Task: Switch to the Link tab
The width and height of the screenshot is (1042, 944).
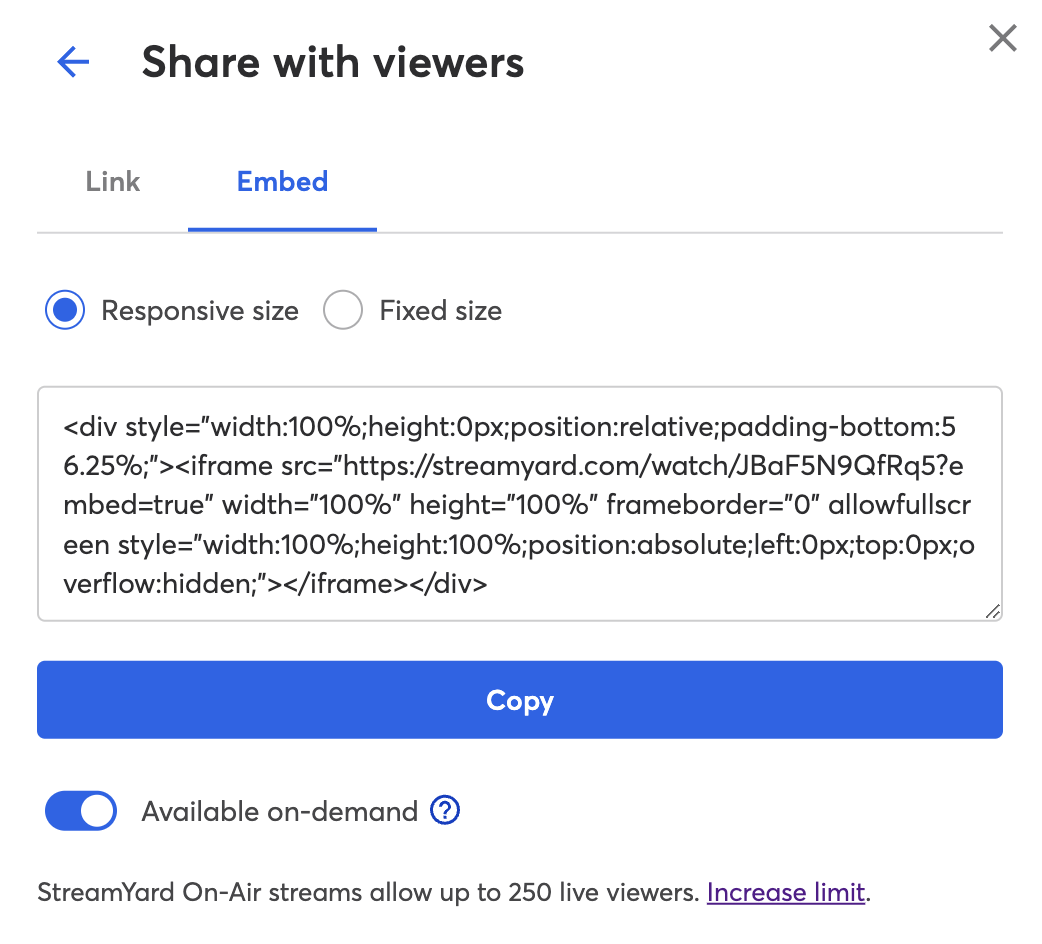Action: pos(113,182)
